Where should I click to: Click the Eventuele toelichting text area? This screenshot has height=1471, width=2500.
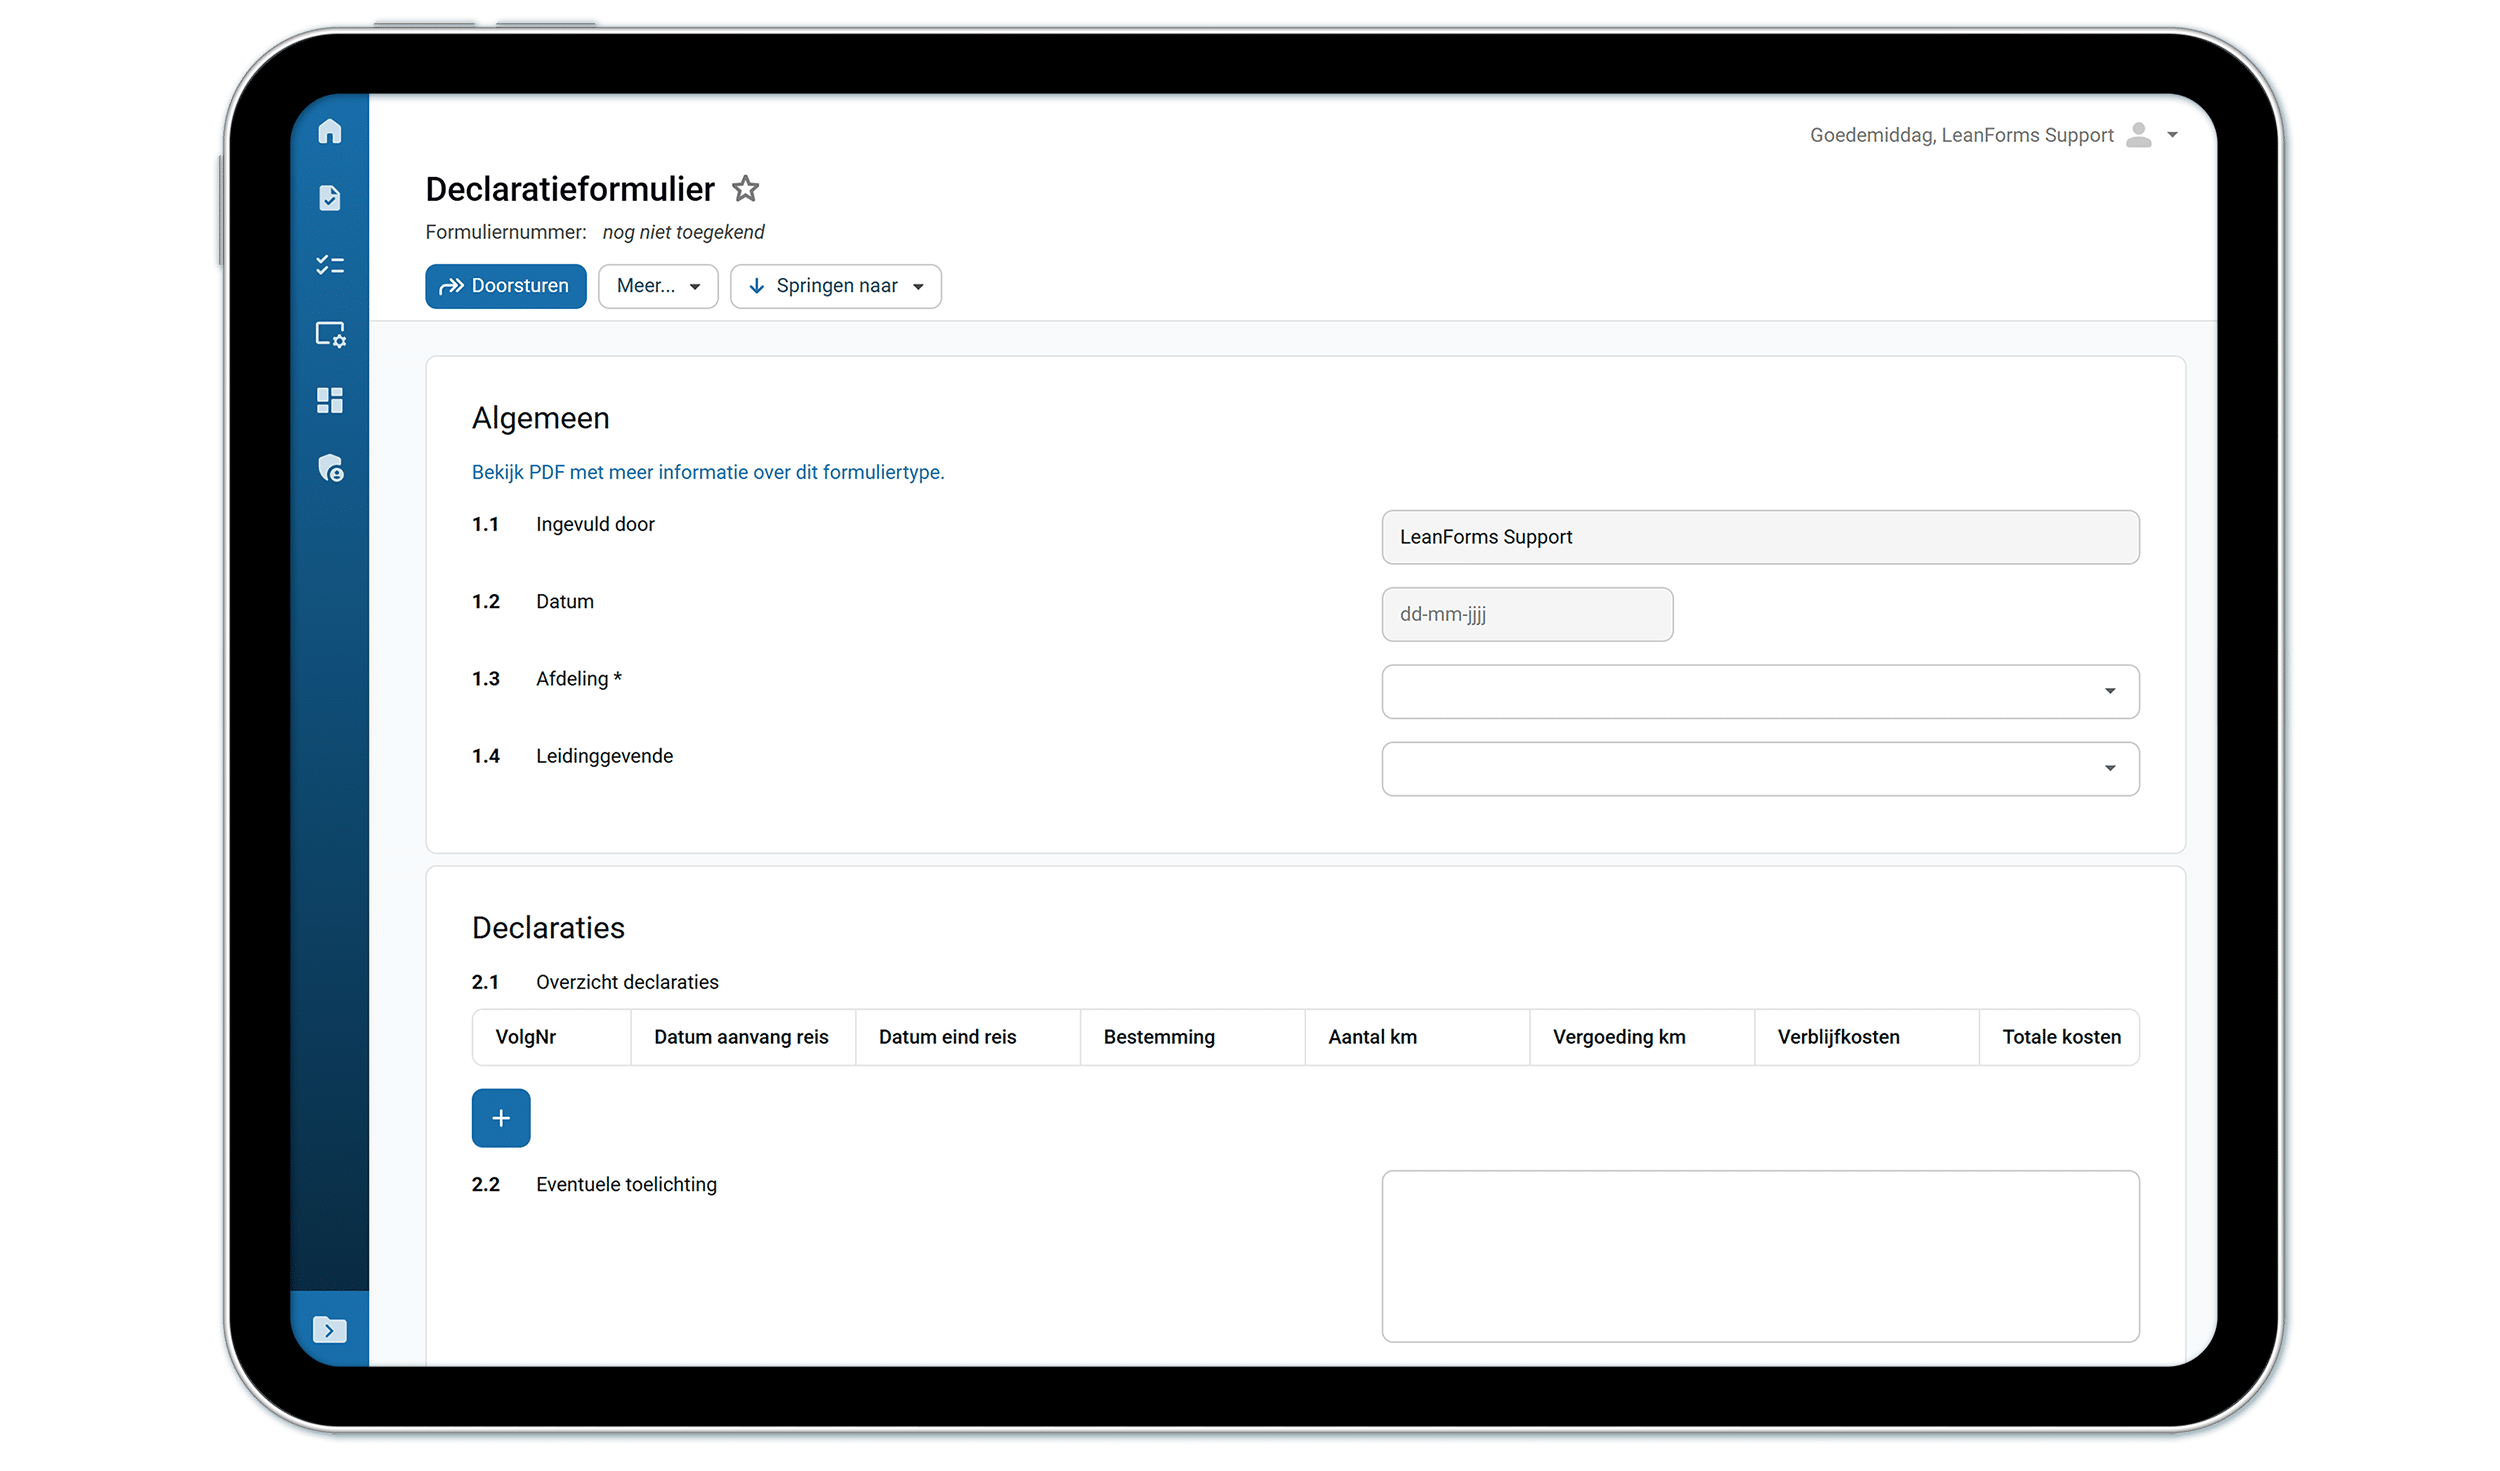pos(1759,1255)
